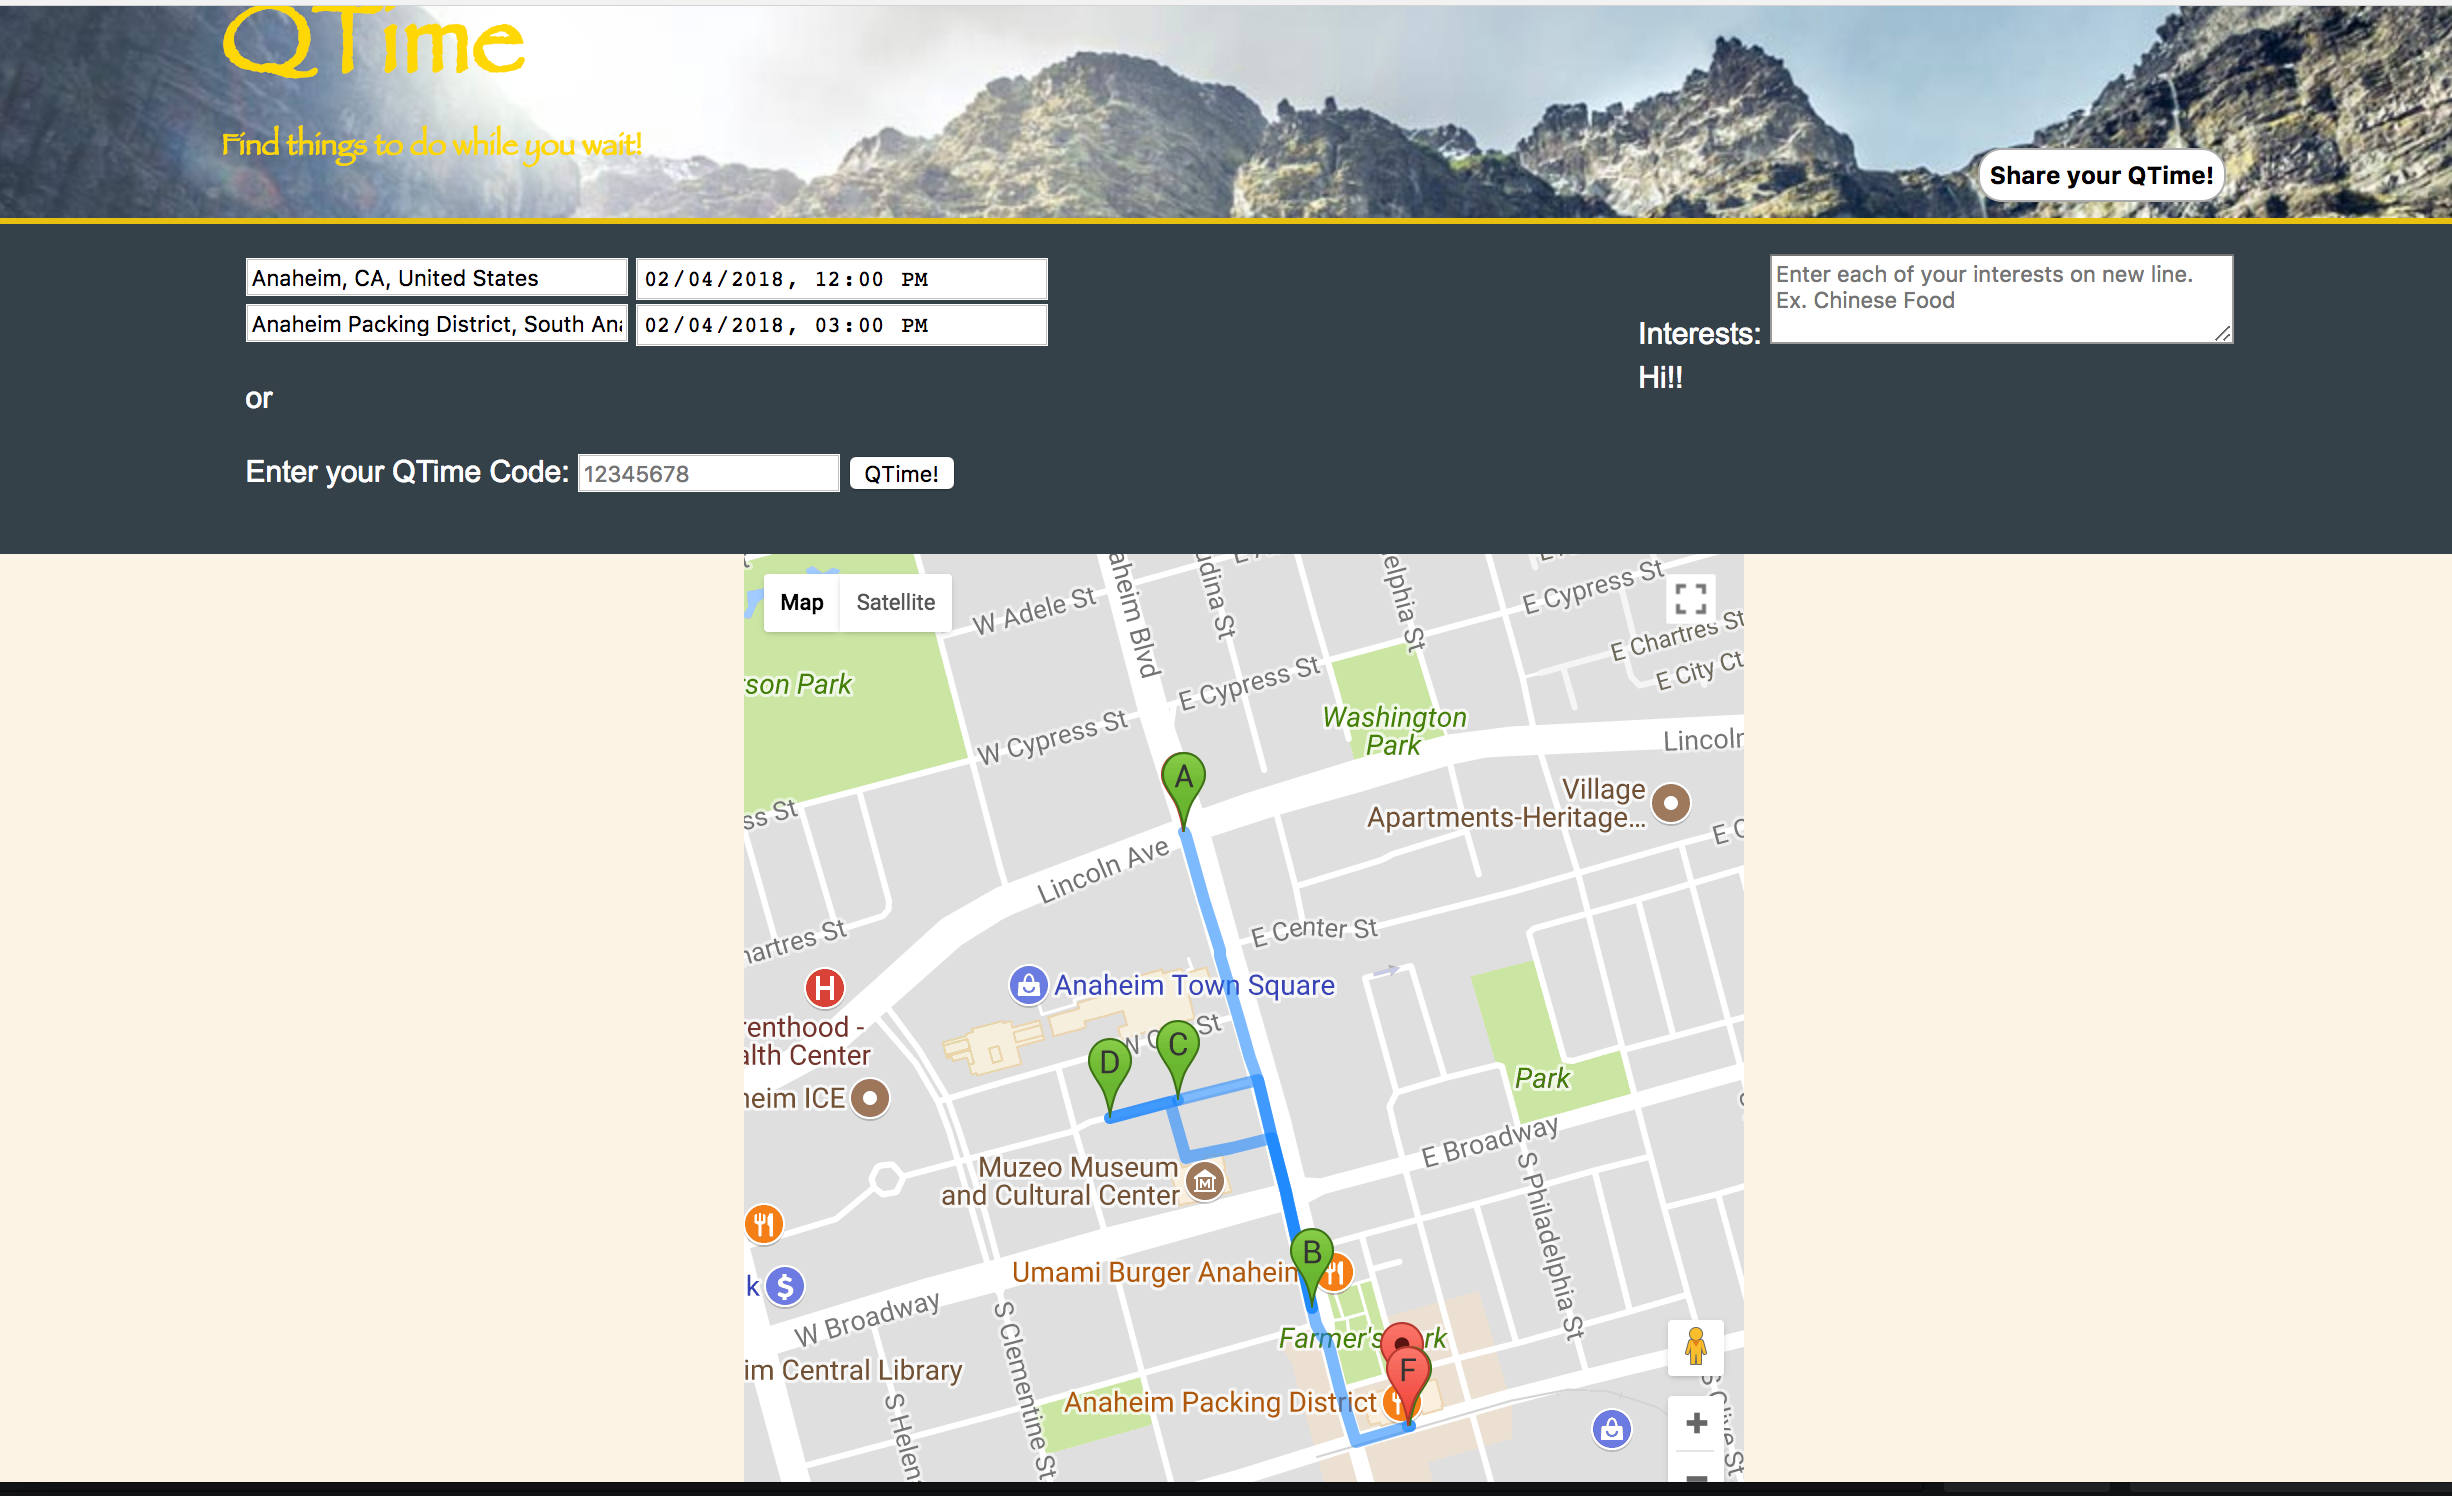Click the 03:00 PM end datetime field
Screen dimensions: 2452x1496
pyautogui.click(x=841, y=325)
